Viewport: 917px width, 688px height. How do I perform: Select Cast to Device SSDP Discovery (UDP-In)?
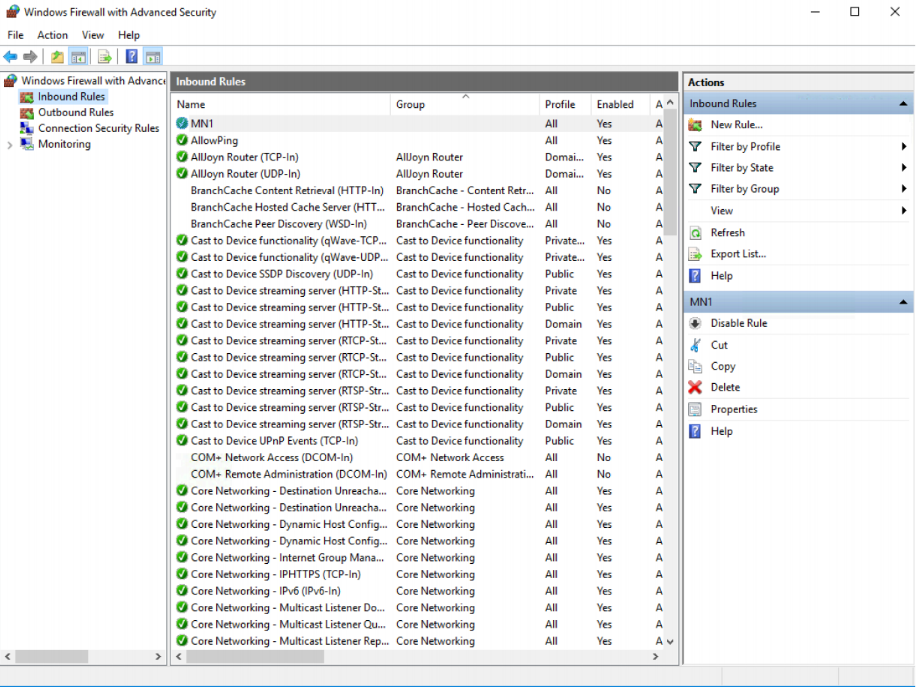coord(419,274)
